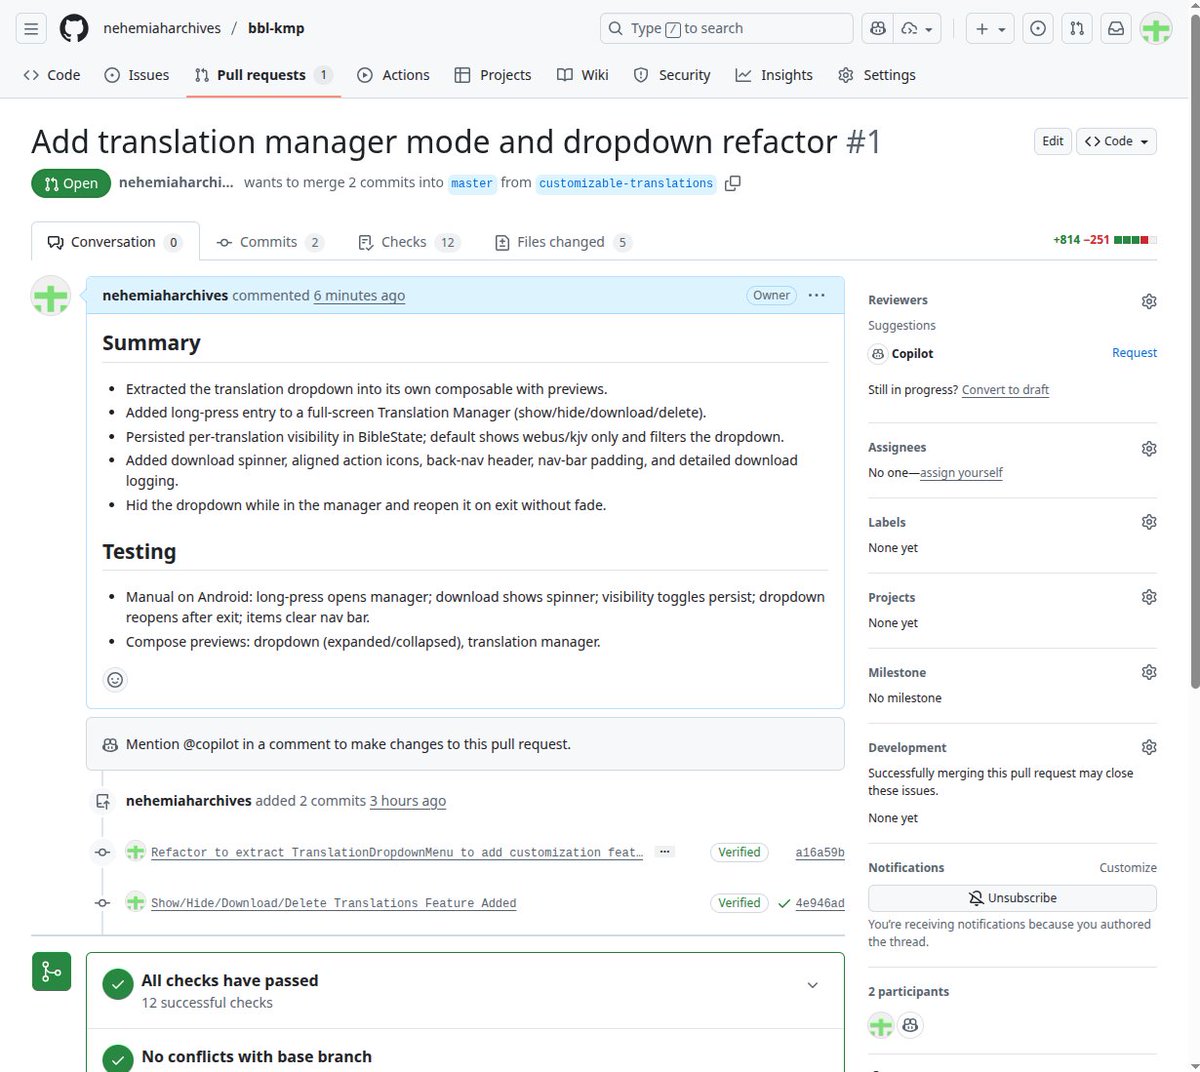Open the Projects repository tab
The height and width of the screenshot is (1072, 1200).
point(493,75)
